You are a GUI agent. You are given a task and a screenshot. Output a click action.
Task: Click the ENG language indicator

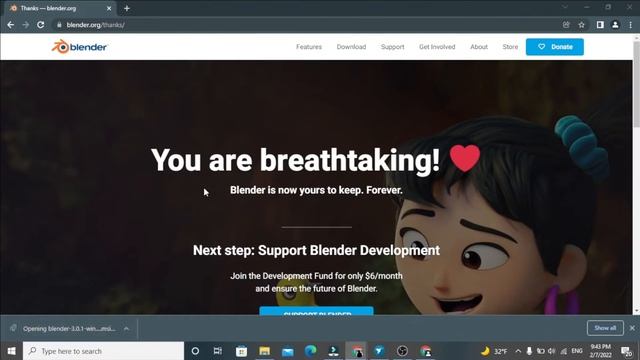tap(577, 351)
